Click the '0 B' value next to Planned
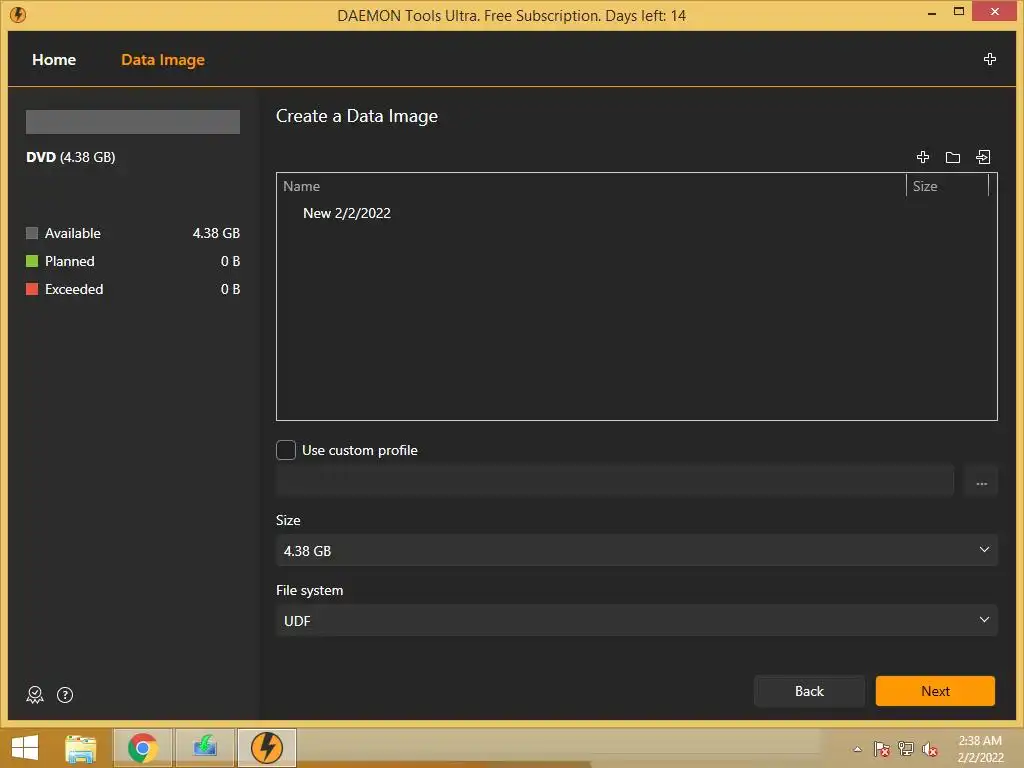 pyautogui.click(x=231, y=261)
